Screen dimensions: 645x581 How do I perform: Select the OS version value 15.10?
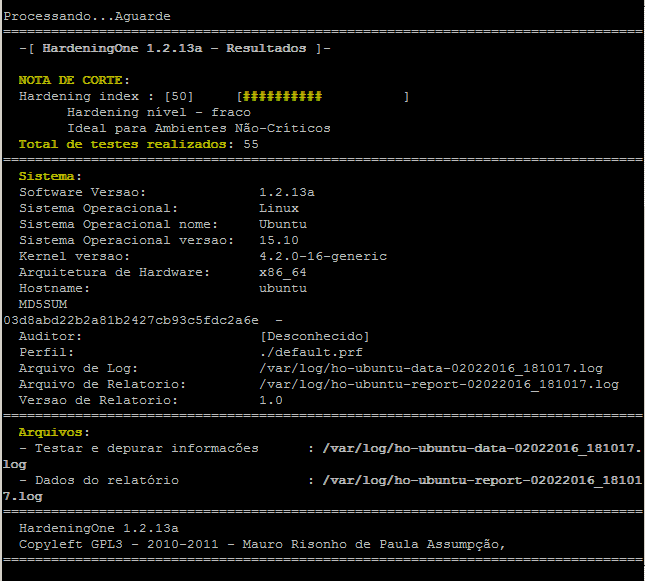[x=279, y=240]
